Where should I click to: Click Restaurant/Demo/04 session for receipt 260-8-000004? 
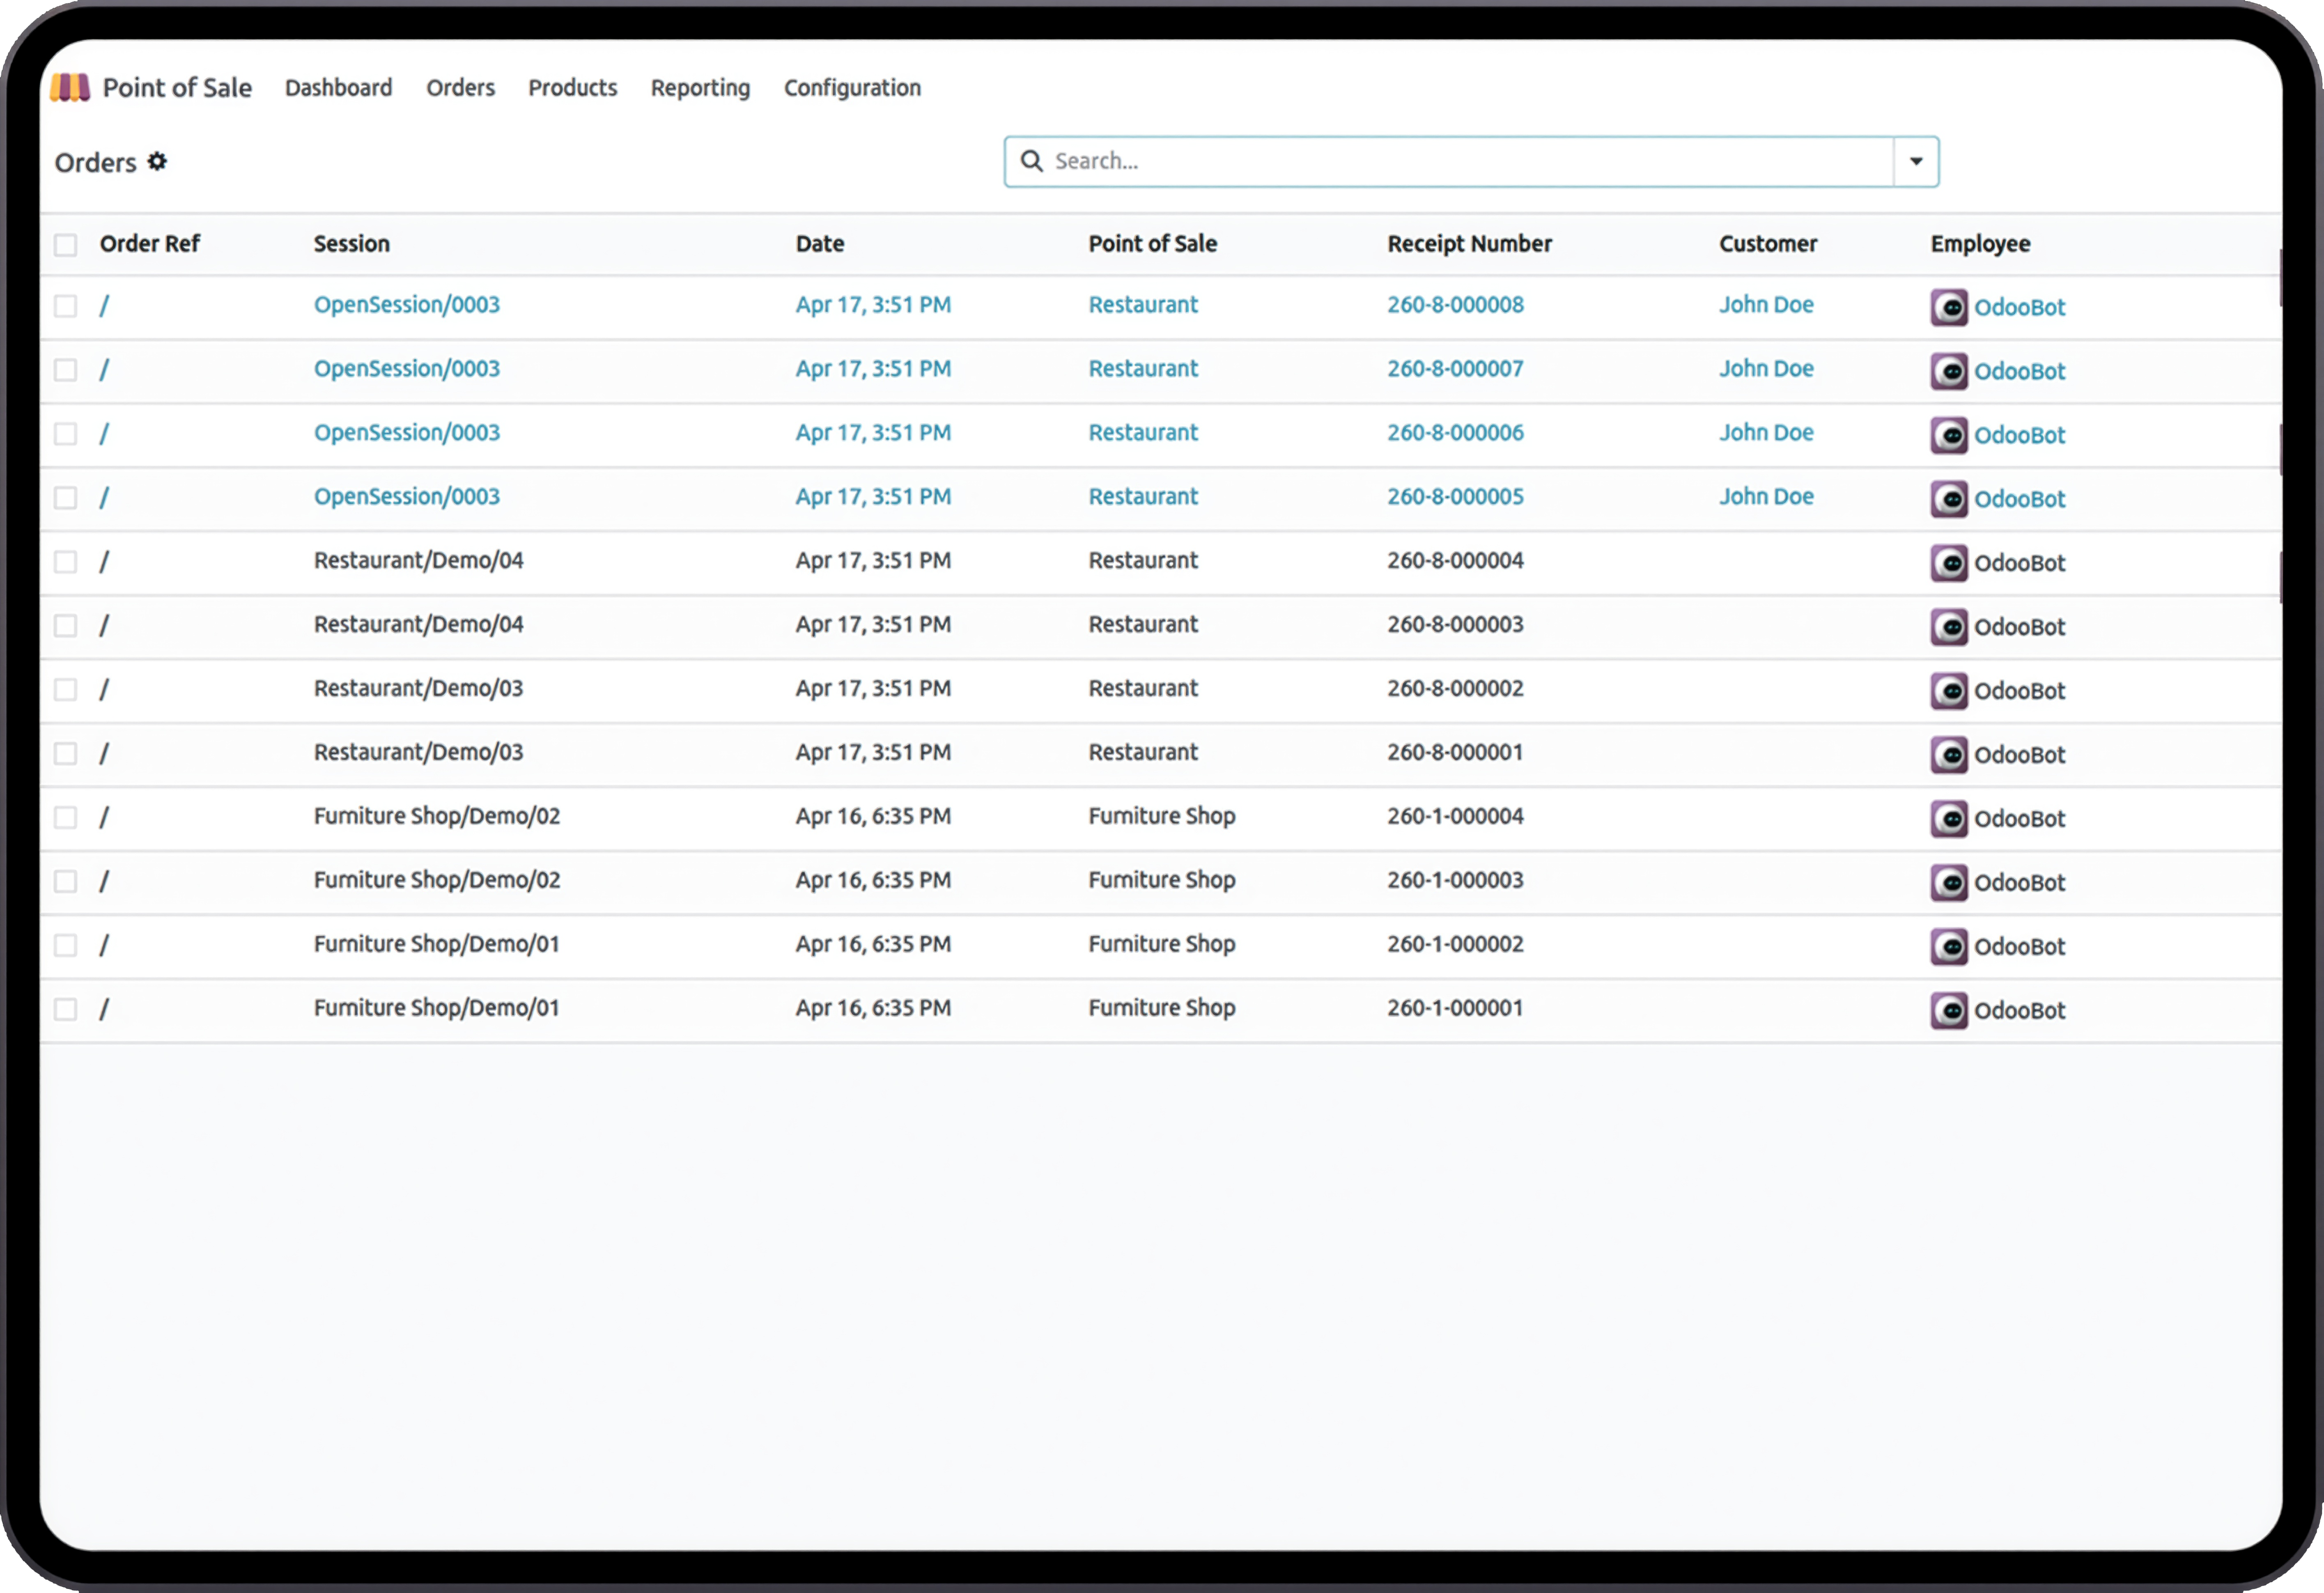point(418,561)
